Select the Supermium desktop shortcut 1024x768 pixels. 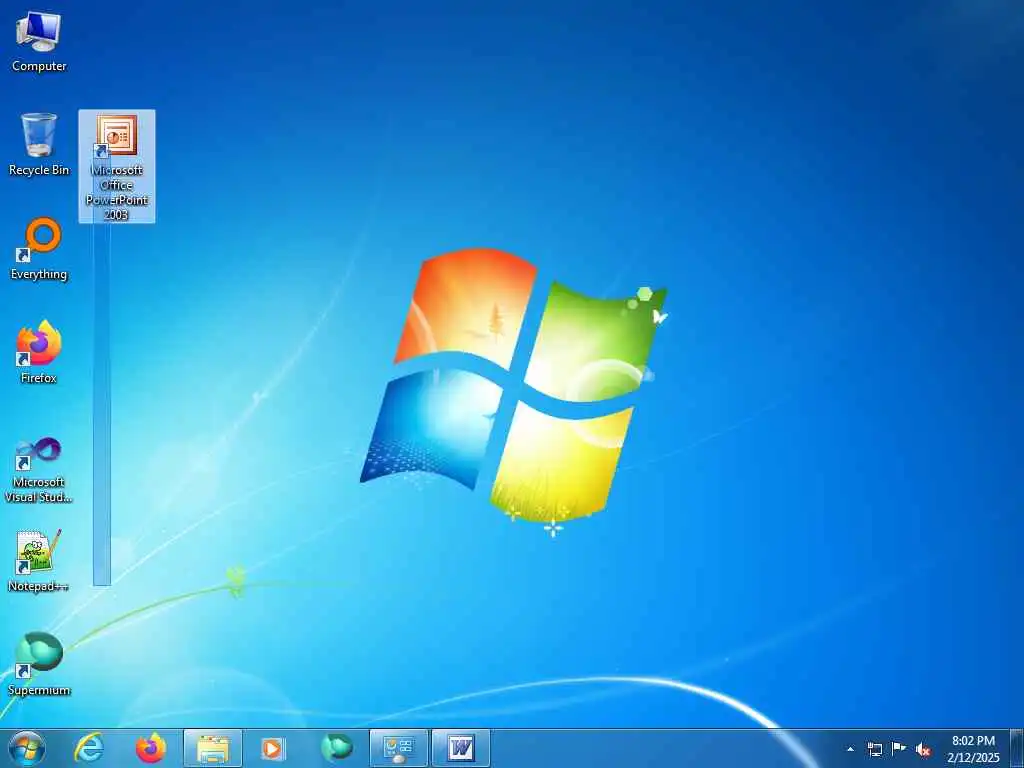(39, 664)
